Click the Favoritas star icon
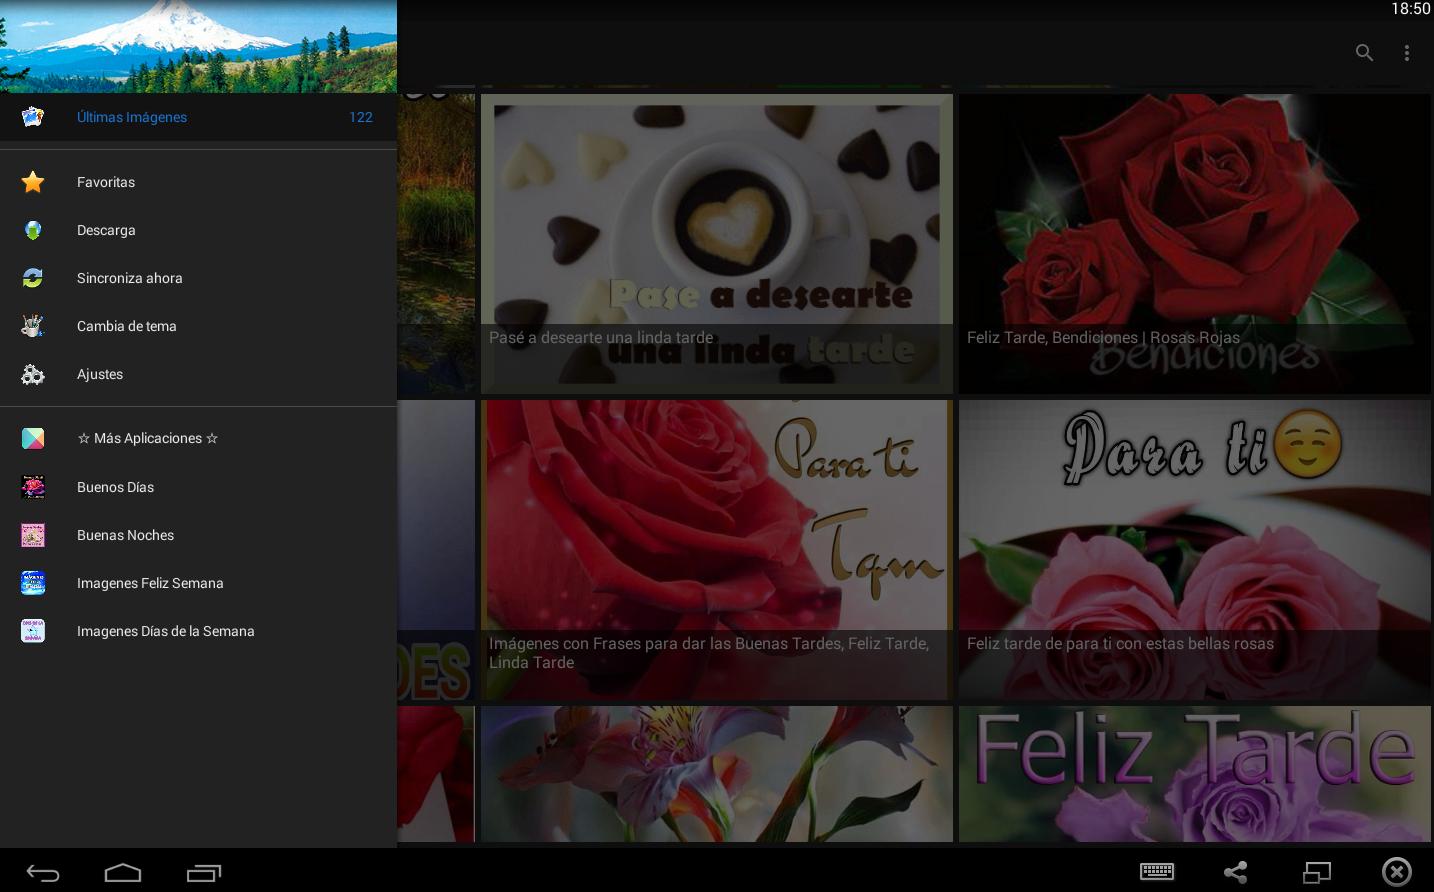 [33, 182]
